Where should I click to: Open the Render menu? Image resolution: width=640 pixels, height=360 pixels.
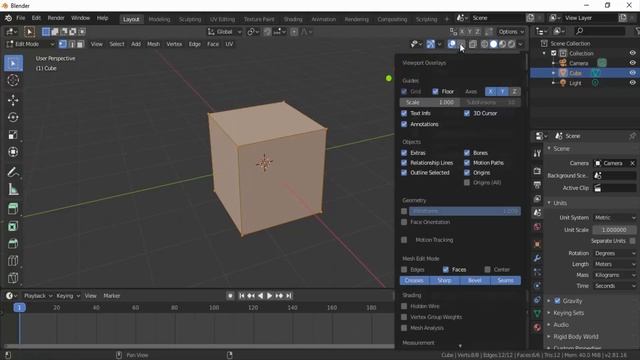pyautogui.click(x=56, y=18)
